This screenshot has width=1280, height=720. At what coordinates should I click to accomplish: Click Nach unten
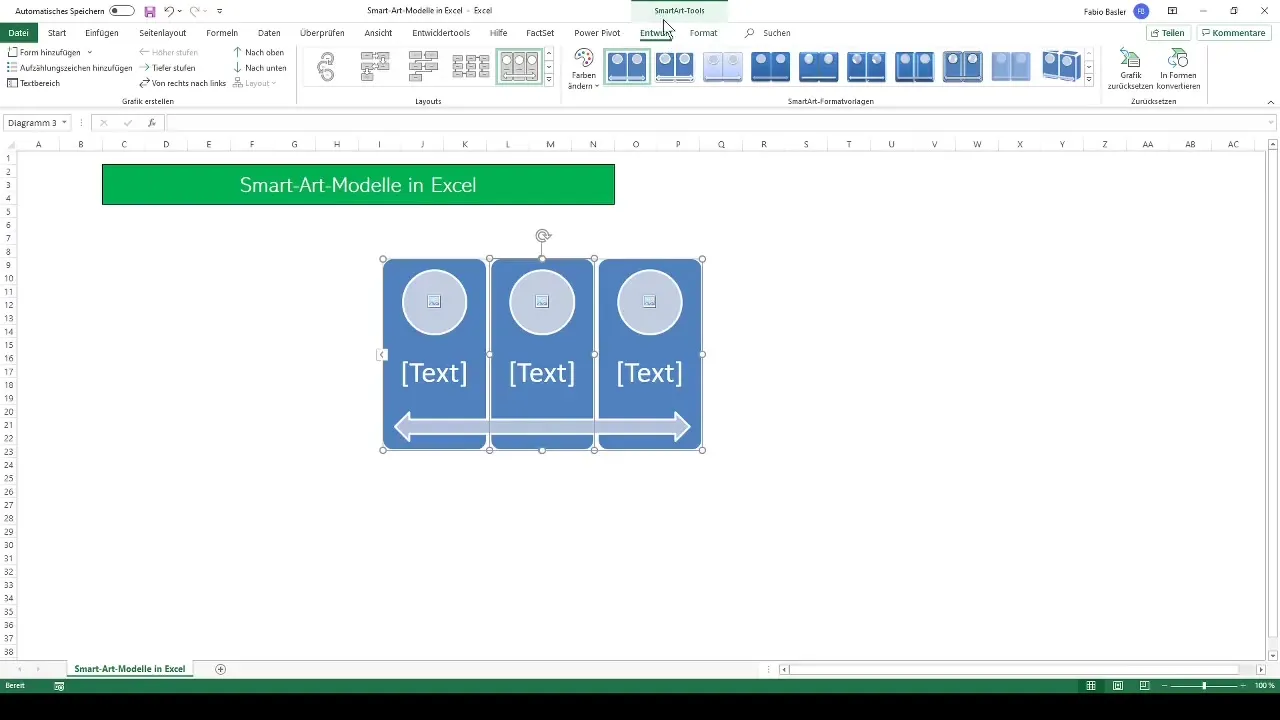[259, 67]
